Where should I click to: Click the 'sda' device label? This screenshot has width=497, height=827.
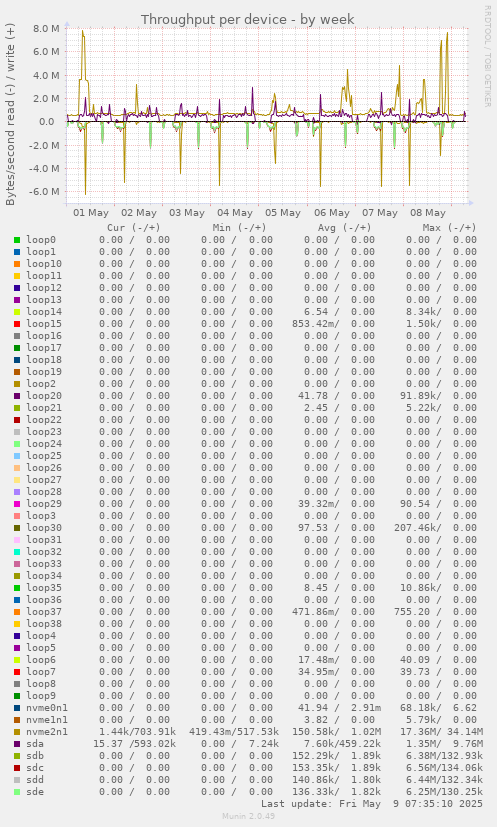(x=35, y=744)
